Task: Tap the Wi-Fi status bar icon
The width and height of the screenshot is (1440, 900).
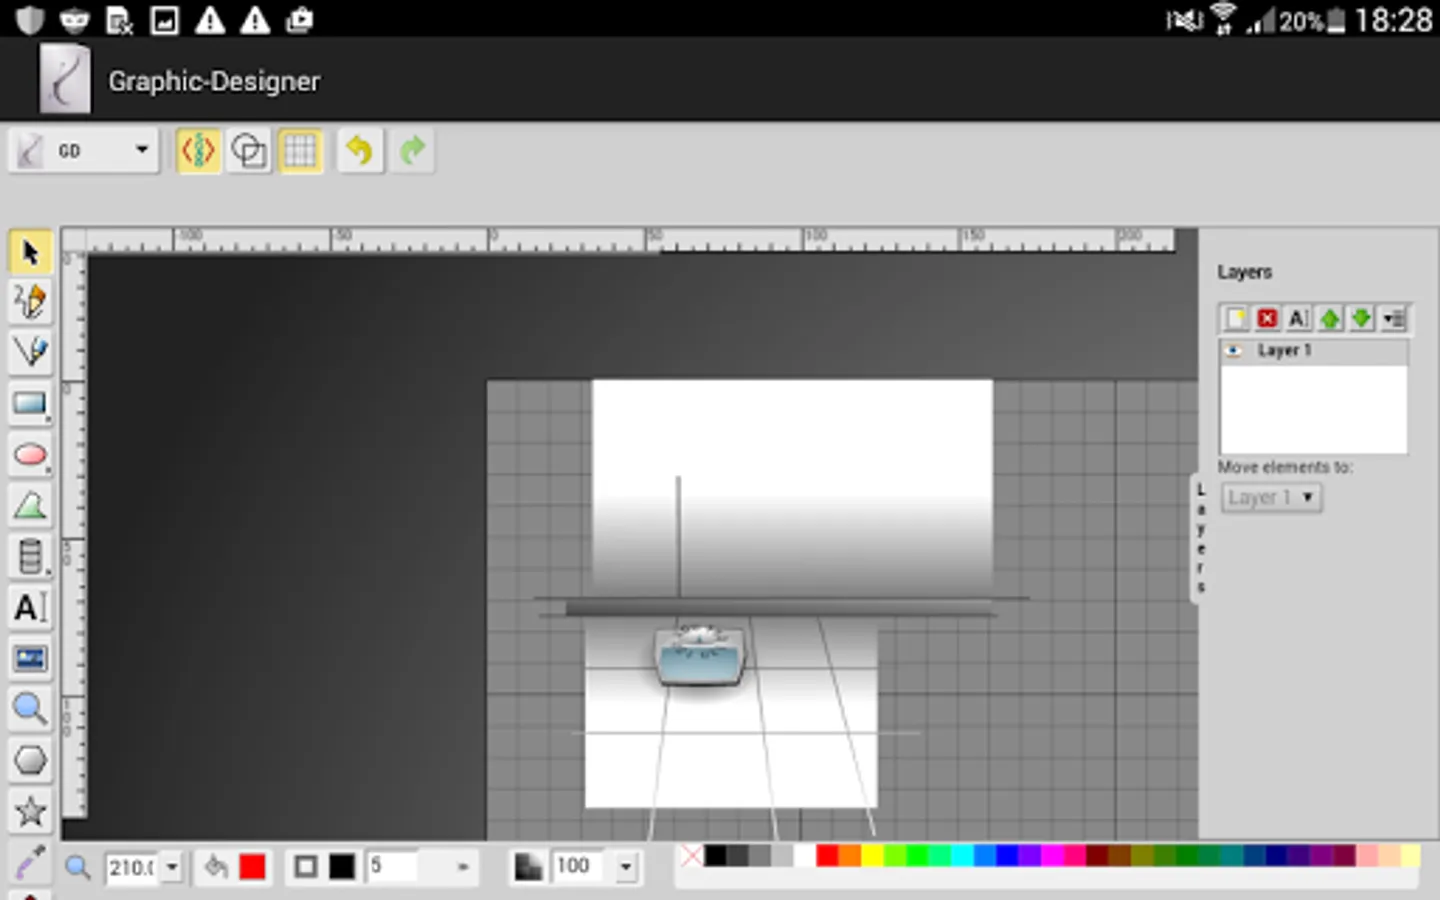Action: pyautogui.click(x=1222, y=19)
